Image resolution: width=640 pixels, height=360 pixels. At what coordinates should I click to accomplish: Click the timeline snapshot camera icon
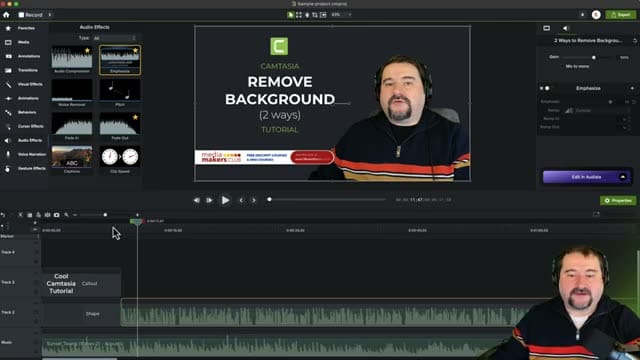[x=57, y=215]
